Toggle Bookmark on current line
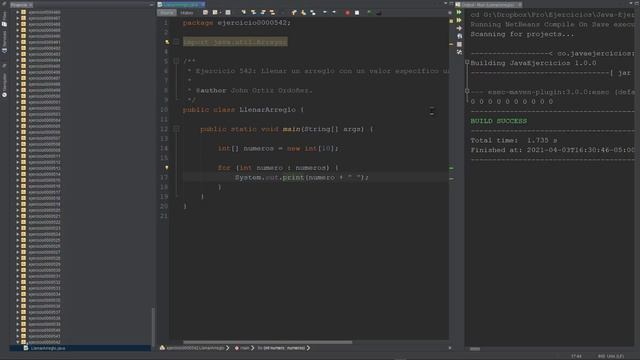The width and height of the screenshot is (640, 360). click(313, 13)
